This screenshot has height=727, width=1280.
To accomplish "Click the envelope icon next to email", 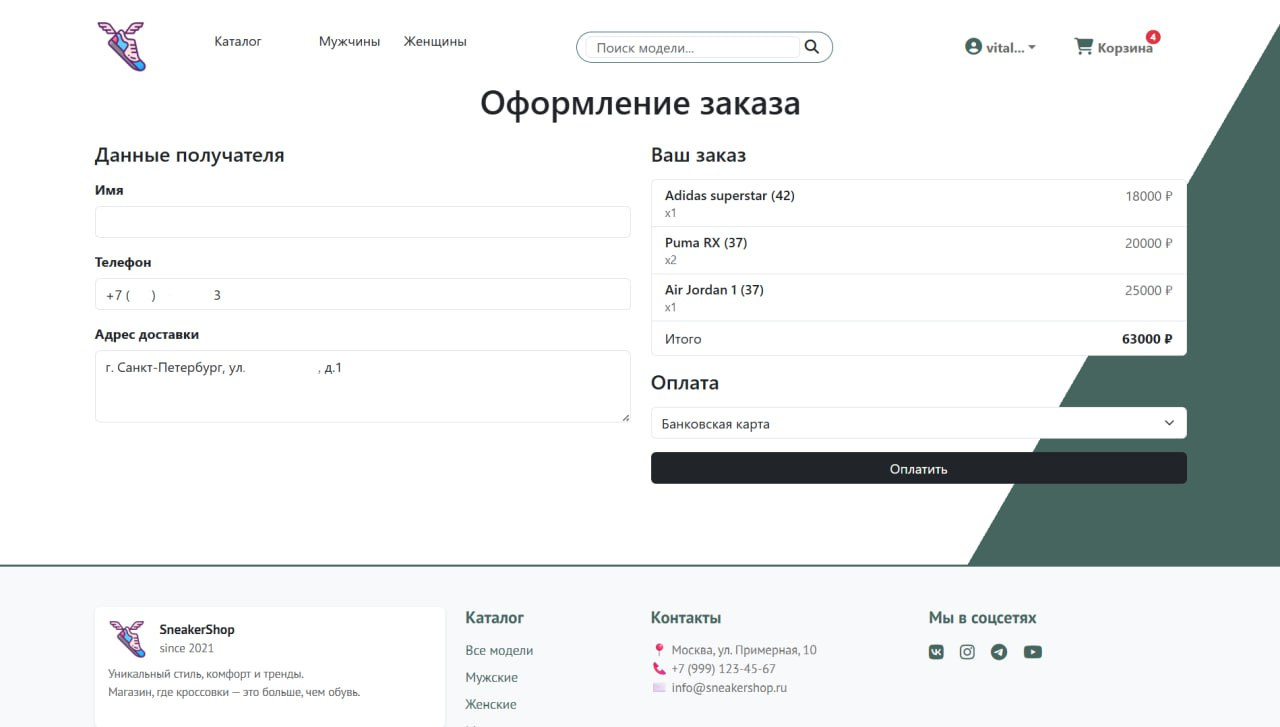I will (659, 688).
